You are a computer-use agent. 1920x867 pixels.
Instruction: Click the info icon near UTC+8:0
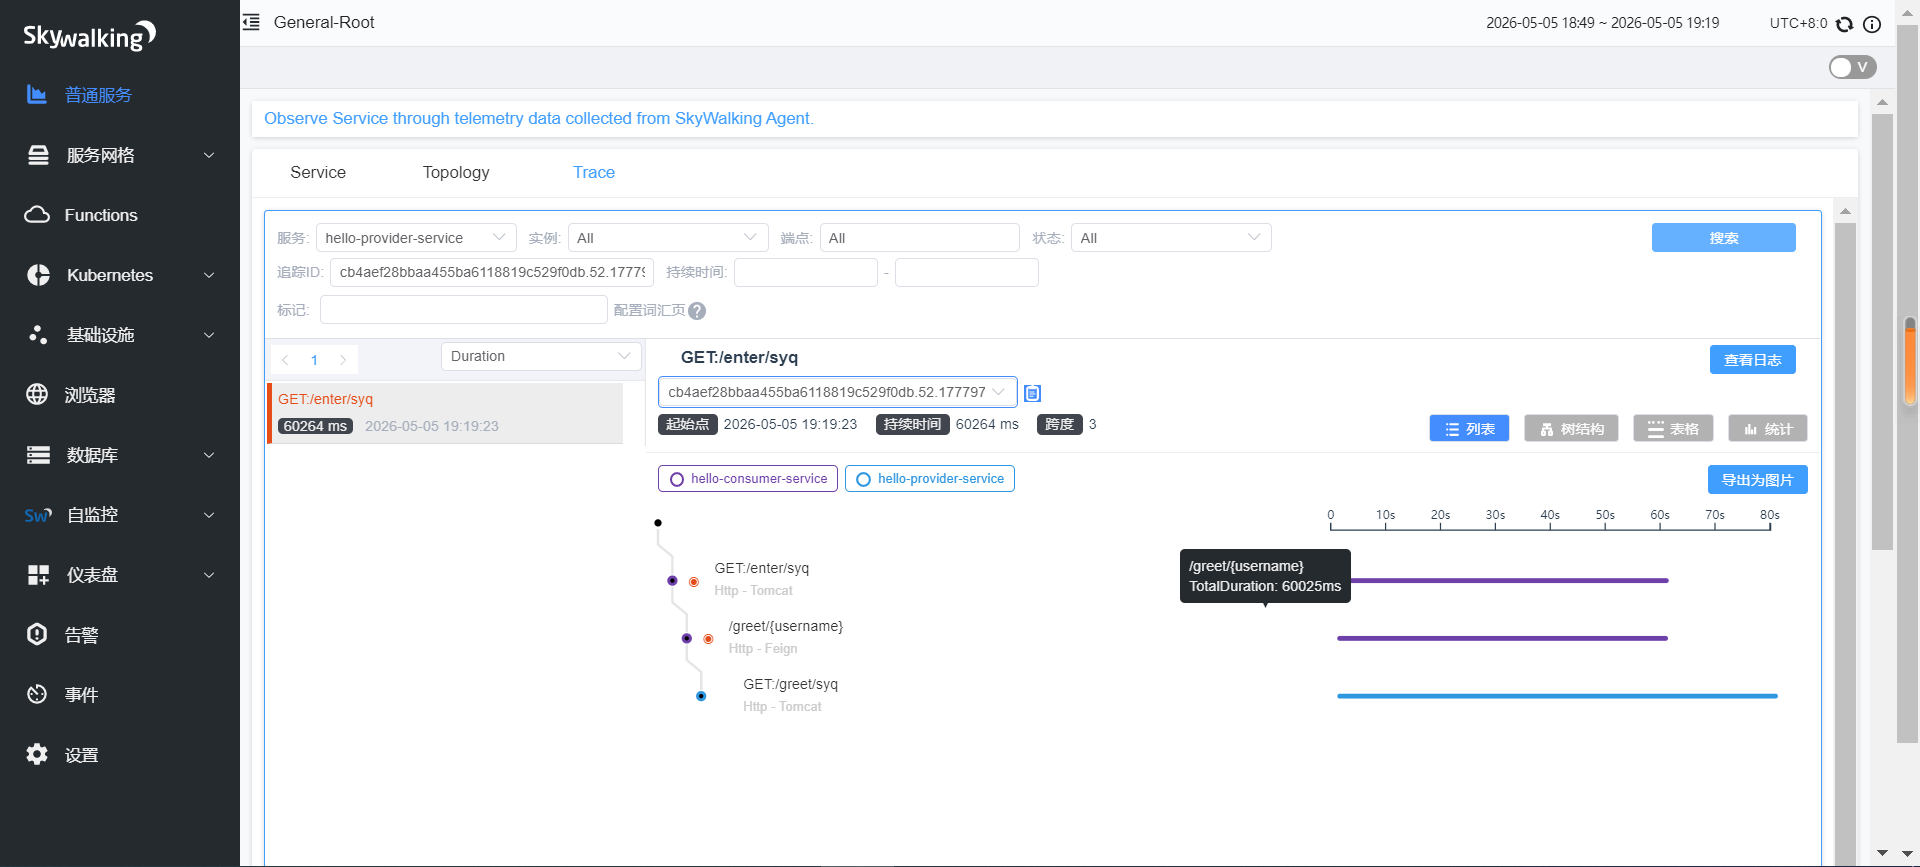[1872, 24]
